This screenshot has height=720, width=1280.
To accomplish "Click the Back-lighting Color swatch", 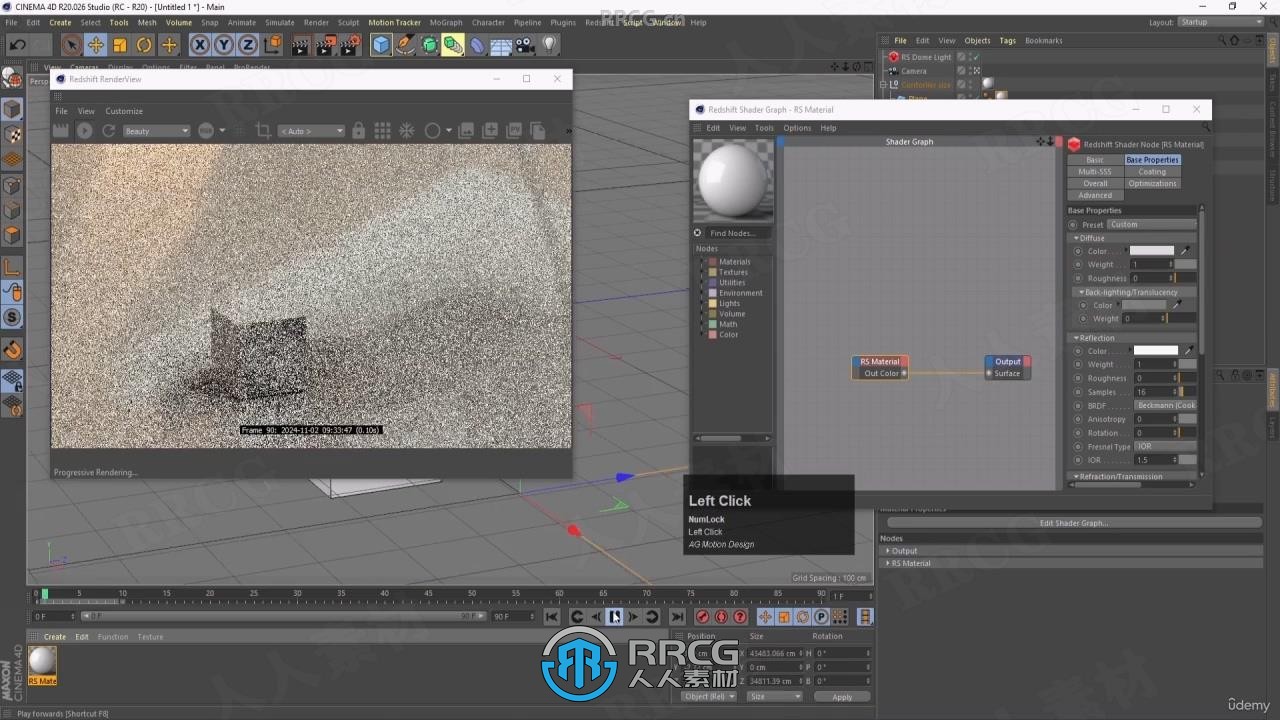I will pyautogui.click(x=1143, y=305).
